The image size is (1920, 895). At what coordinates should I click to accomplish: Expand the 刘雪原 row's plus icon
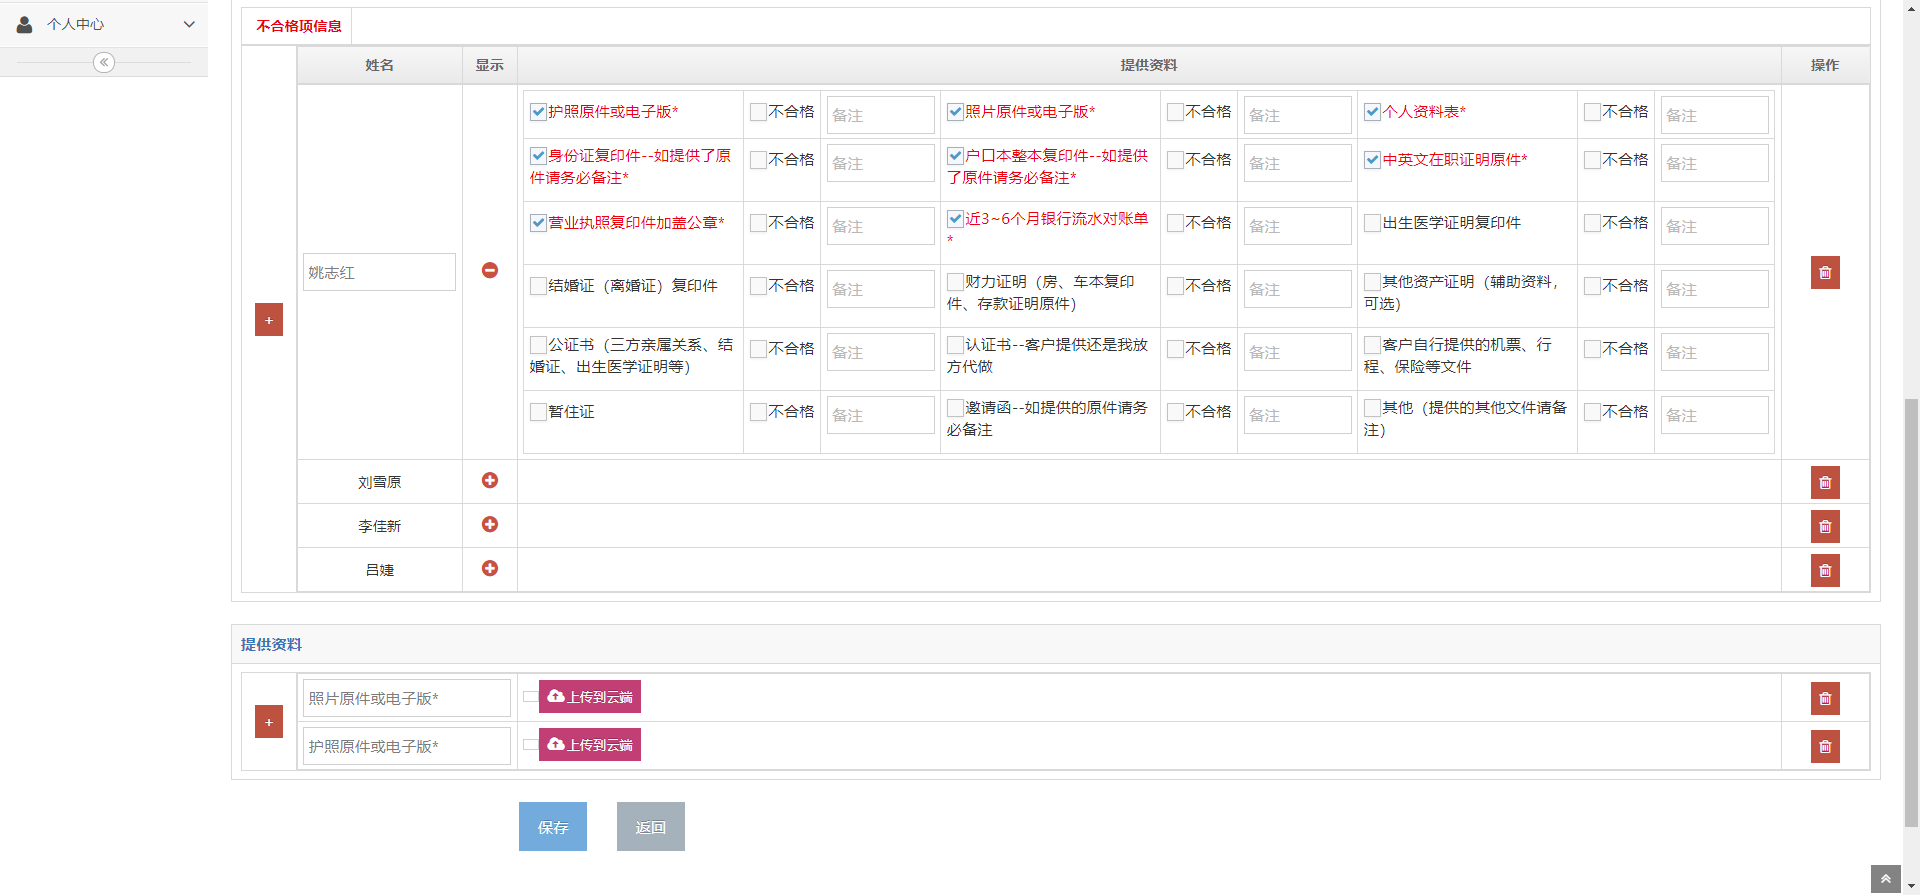point(490,480)
